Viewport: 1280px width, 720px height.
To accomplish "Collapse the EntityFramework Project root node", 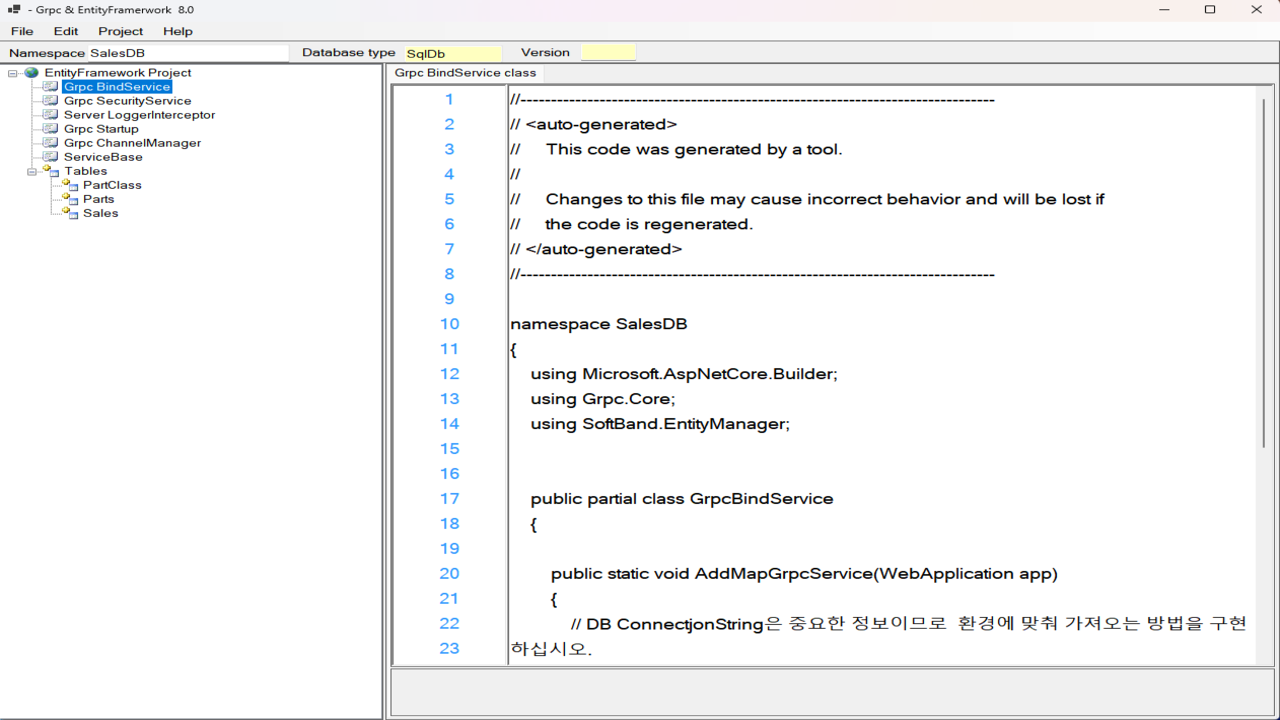I will pos(13,73).
